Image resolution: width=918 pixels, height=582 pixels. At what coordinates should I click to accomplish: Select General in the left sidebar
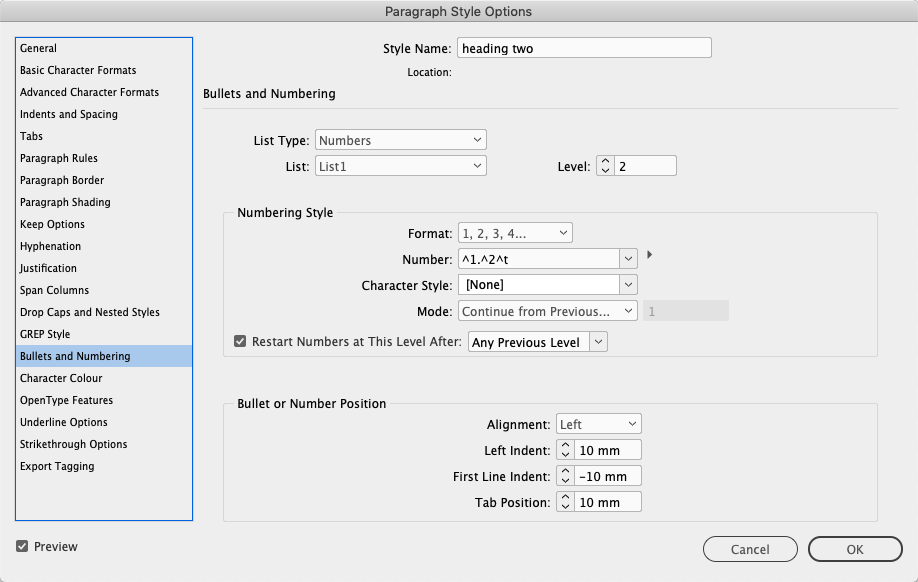tap(40, 48)
